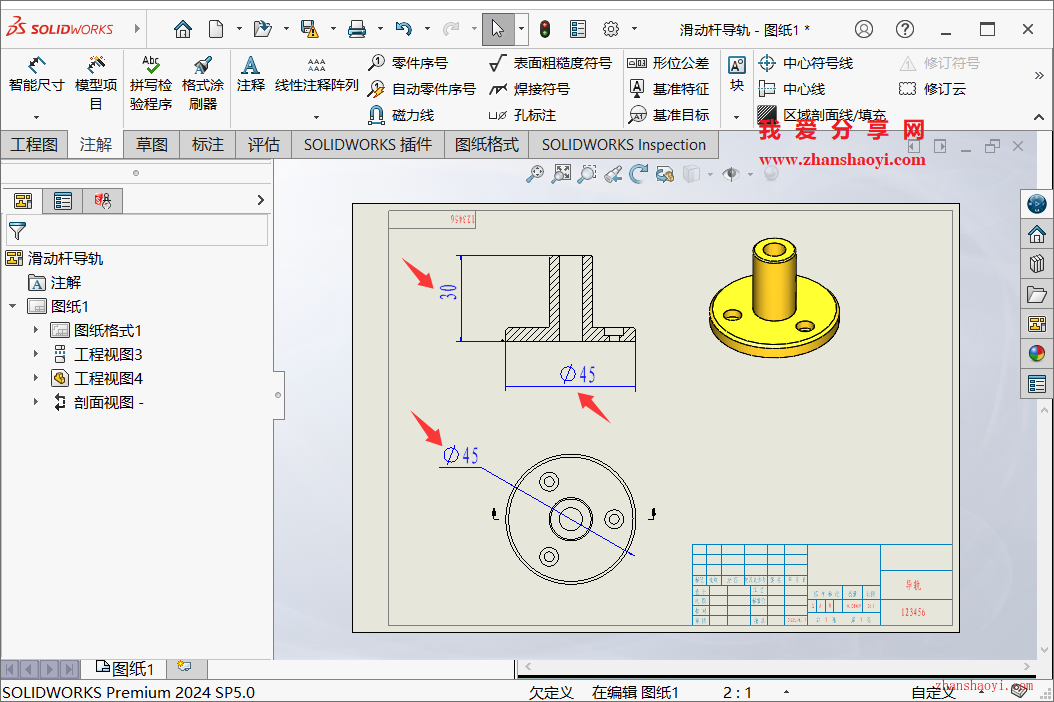Activate the 格式涂刷器 Format Painter
The image size is (1054, 702).
click(202, 83)
